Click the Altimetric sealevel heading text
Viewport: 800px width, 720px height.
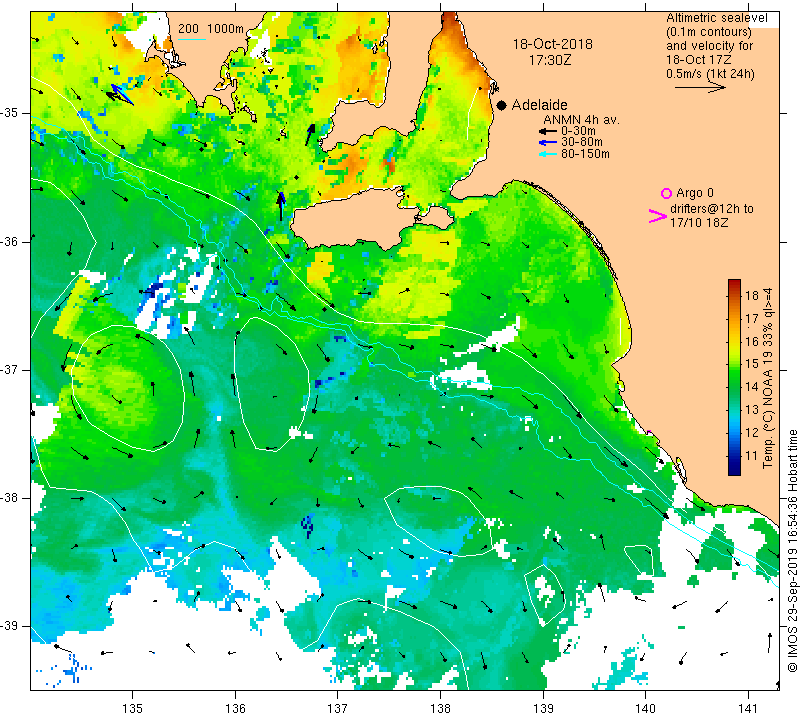point(716,18)
